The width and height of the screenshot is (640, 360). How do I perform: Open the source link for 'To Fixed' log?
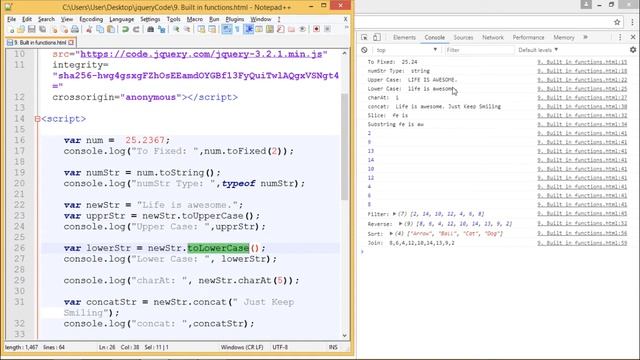tap(582, 62)
